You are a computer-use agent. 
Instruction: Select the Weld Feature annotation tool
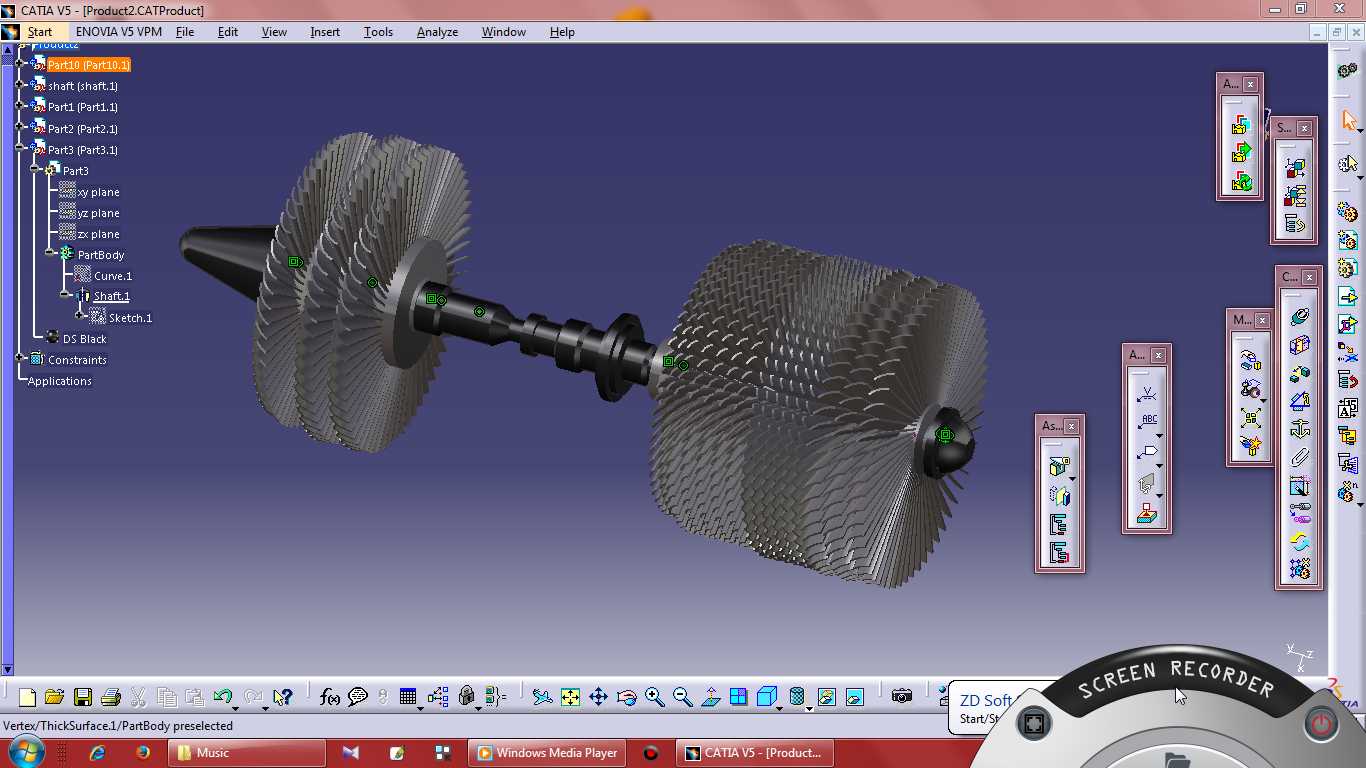pyautogui.click(x=1147, y=394)
